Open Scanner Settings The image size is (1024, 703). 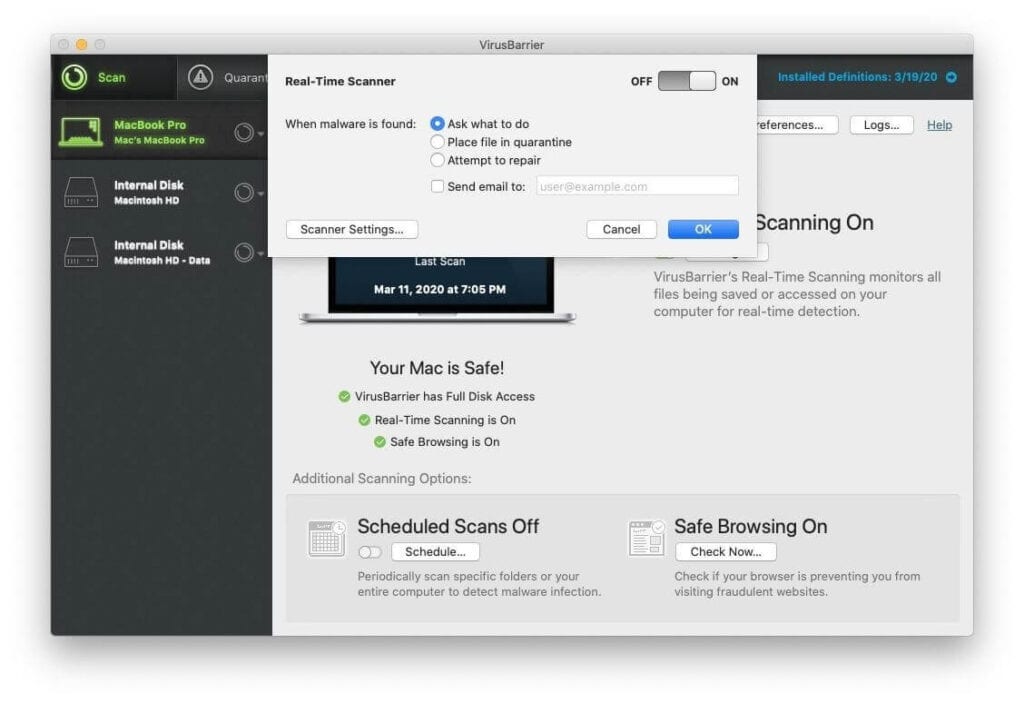click(352, 229)
